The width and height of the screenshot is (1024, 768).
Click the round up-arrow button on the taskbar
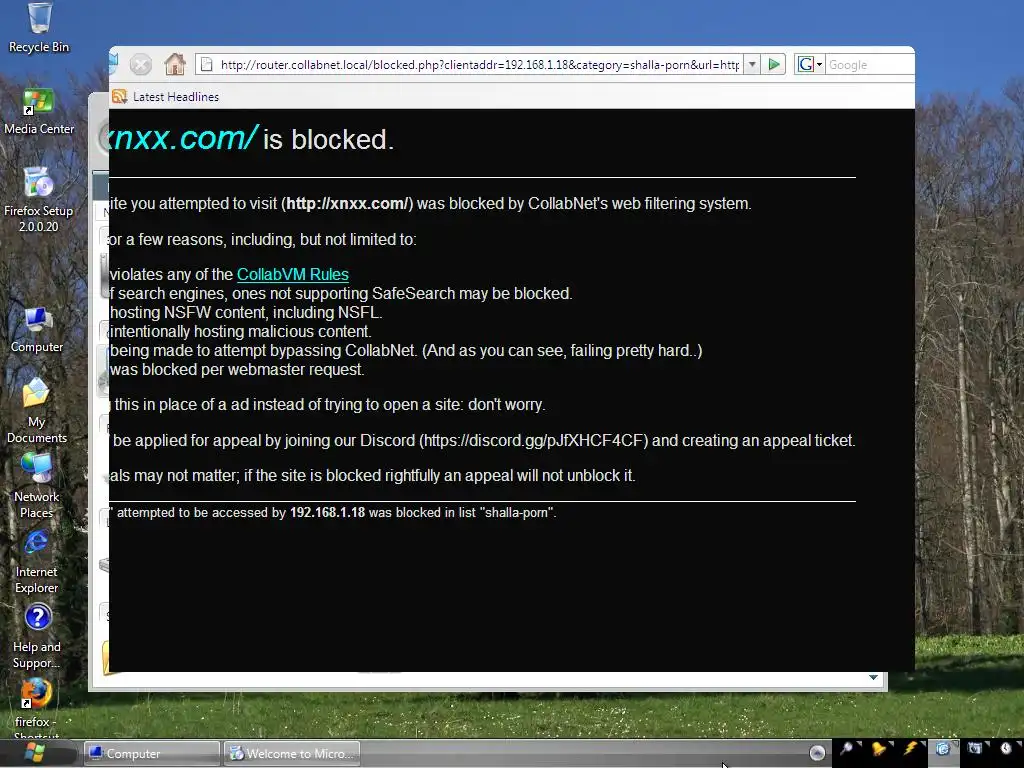click(x=817, y=753)
